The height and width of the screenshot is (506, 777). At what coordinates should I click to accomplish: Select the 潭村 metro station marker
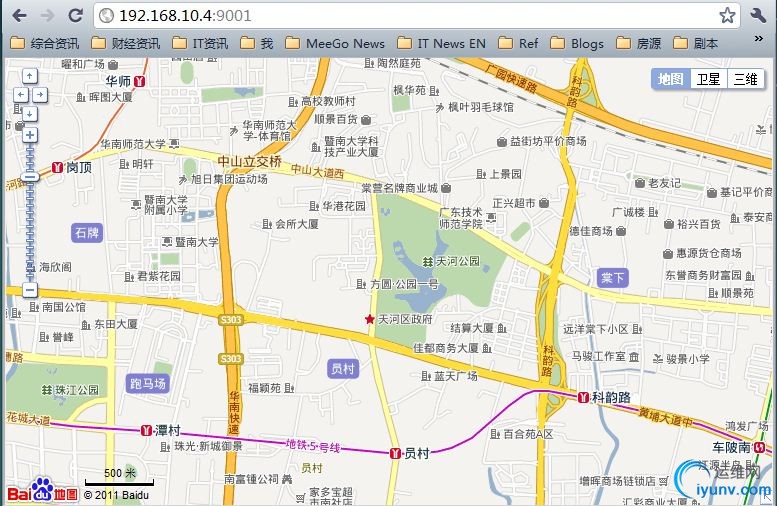(146, 430)
